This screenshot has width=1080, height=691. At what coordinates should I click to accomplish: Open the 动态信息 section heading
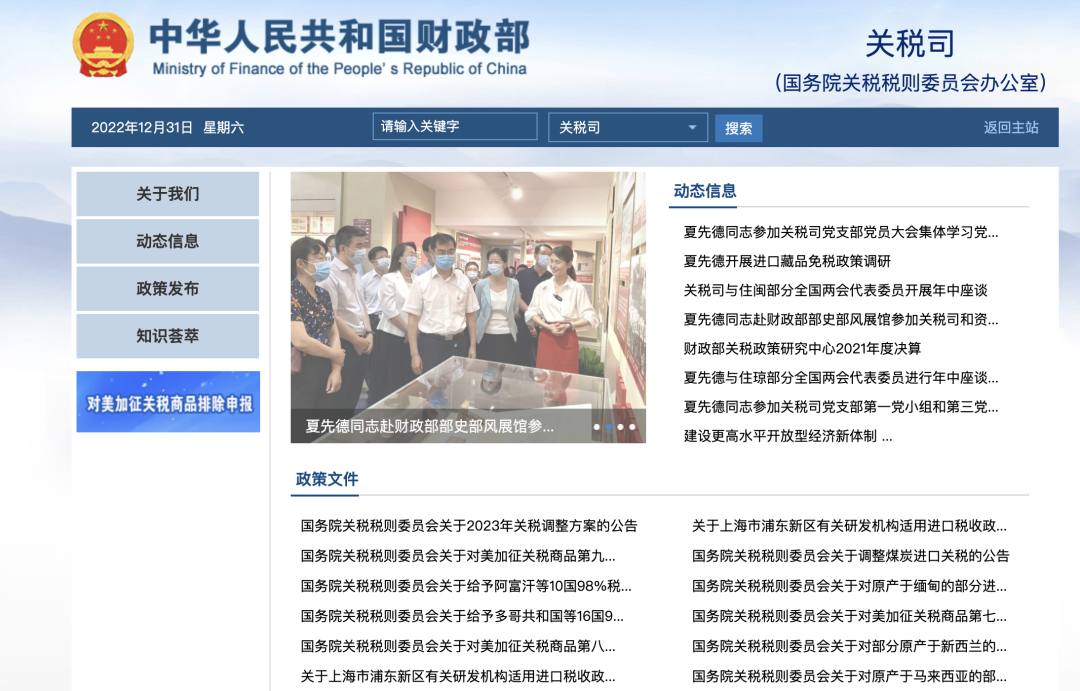tap(705, 191)
